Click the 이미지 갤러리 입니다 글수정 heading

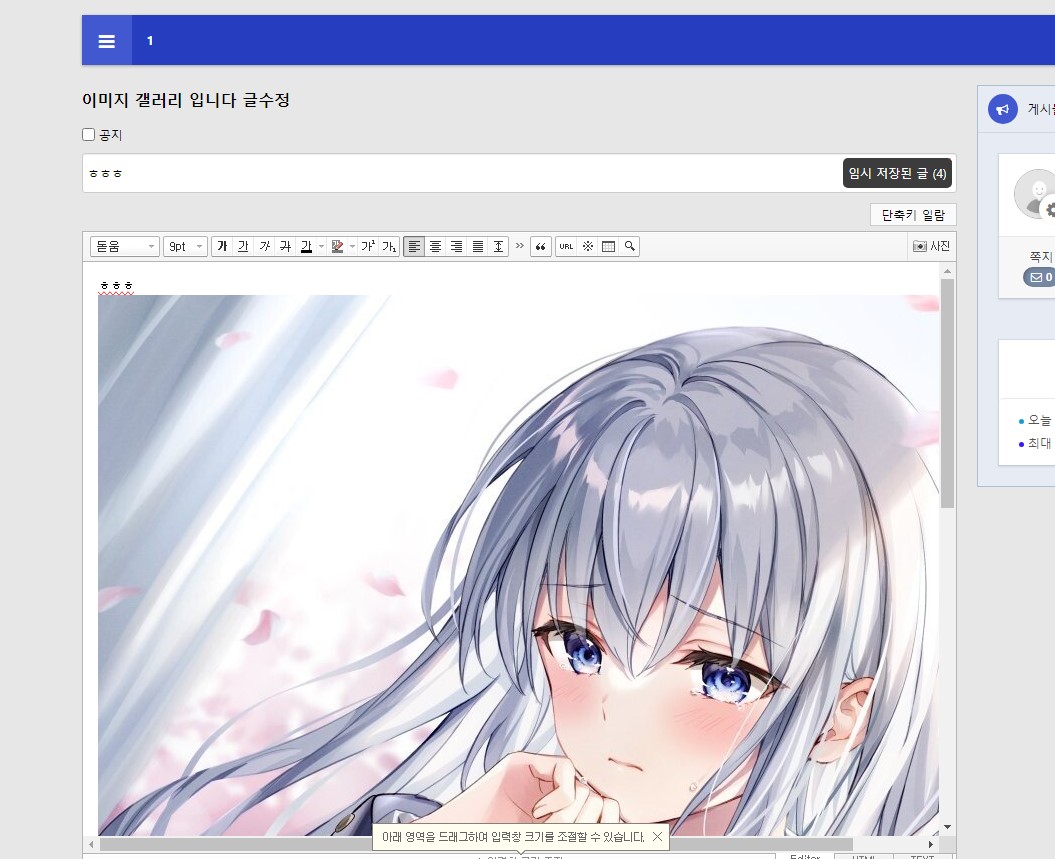(186, 100)
